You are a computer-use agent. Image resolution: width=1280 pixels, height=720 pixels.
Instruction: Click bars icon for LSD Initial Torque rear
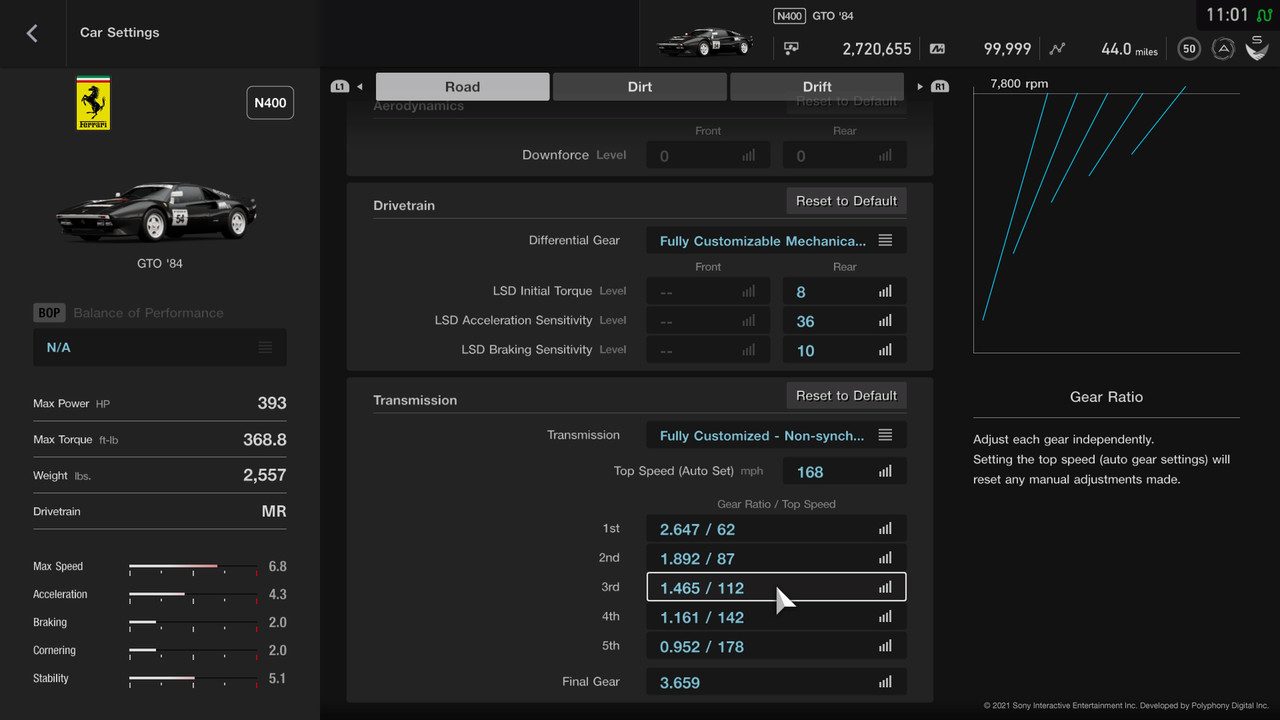click(885, 292)
